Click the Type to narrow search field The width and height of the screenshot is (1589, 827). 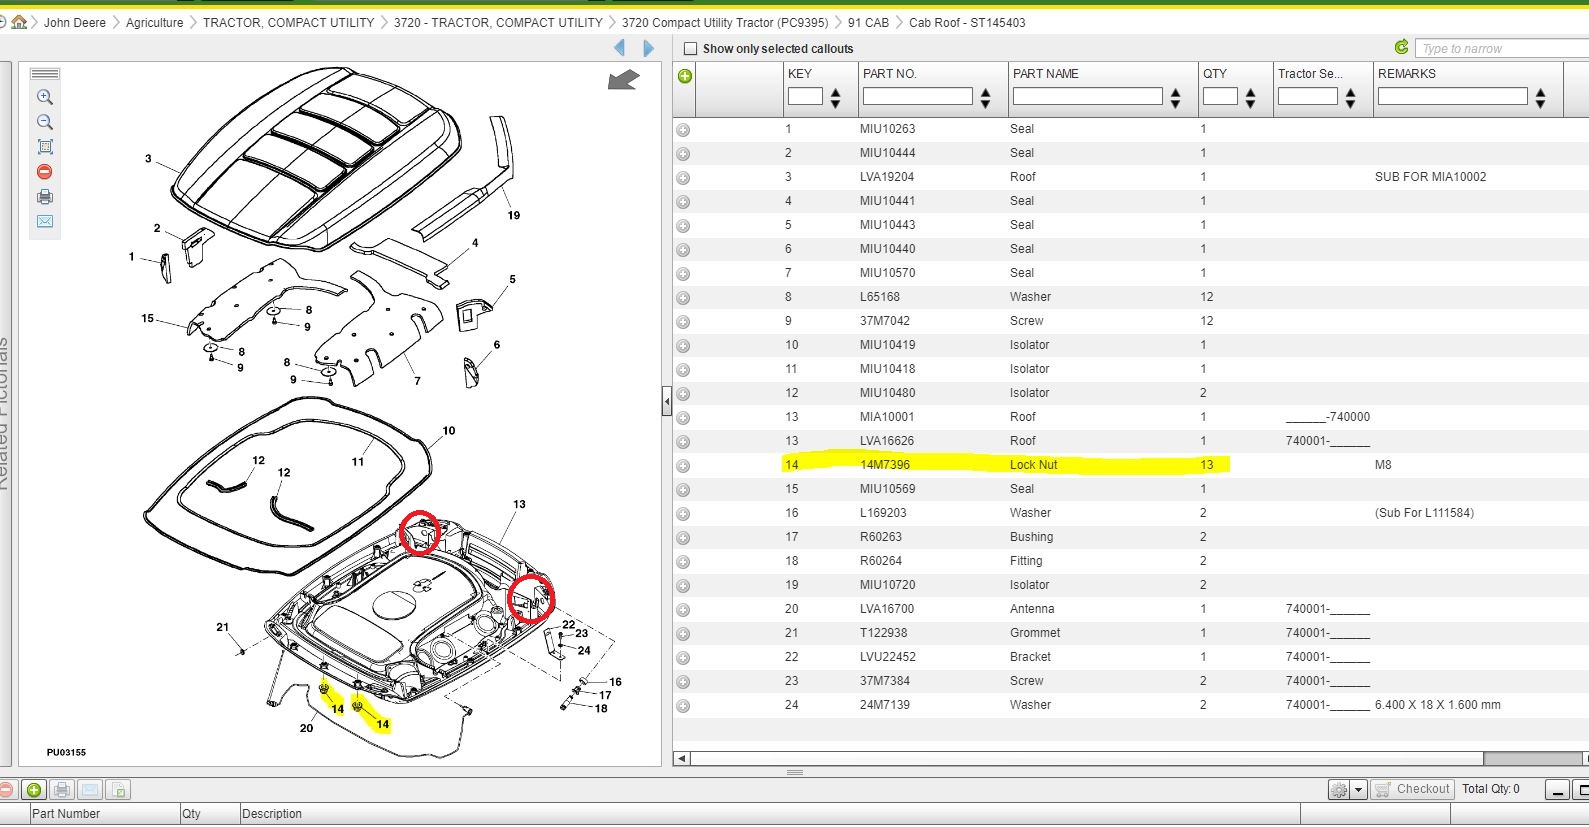pyautogui.click(x=1500, y=48)
